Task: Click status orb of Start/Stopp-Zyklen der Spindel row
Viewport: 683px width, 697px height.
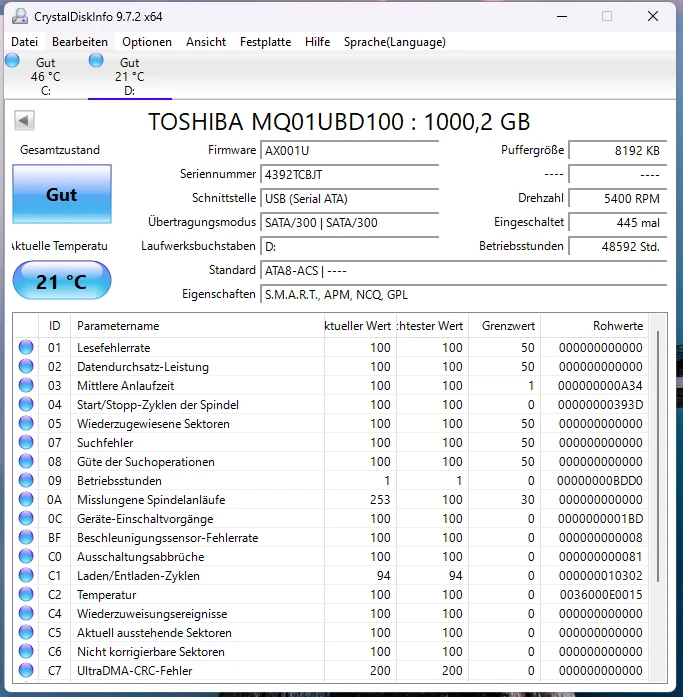Action: click(x=26, y=405)
